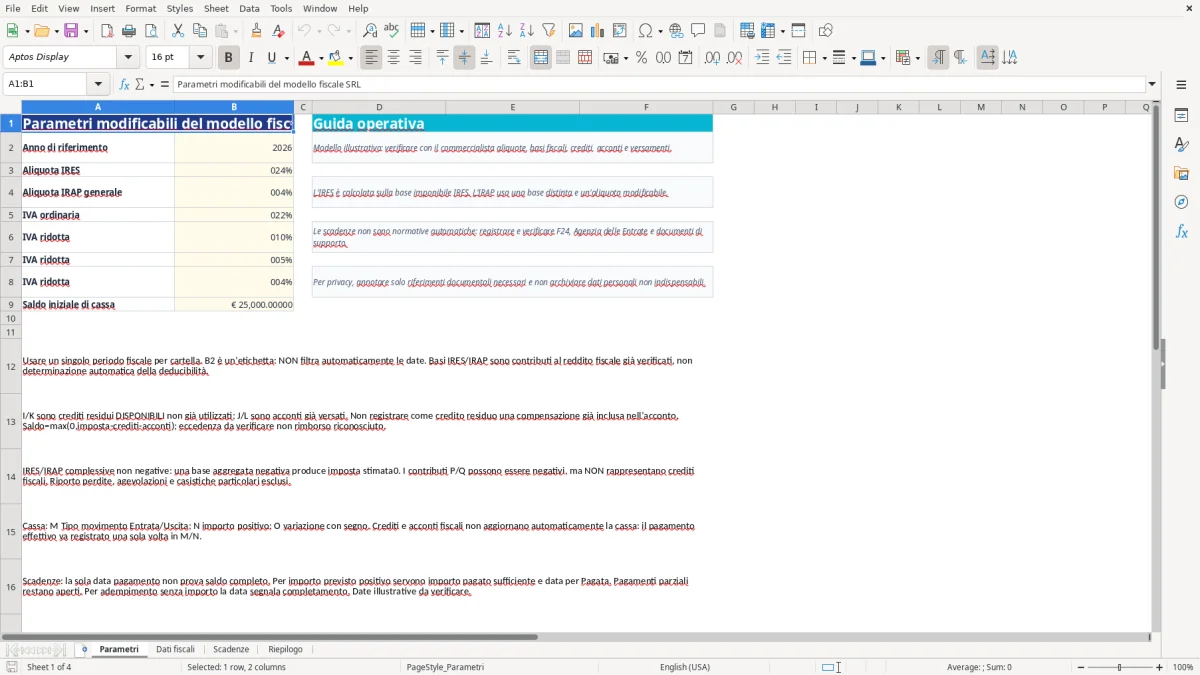The image size is (1200, 675).
Task: Open Paste options dropdown arrow
Action: [x=235, y=30]
